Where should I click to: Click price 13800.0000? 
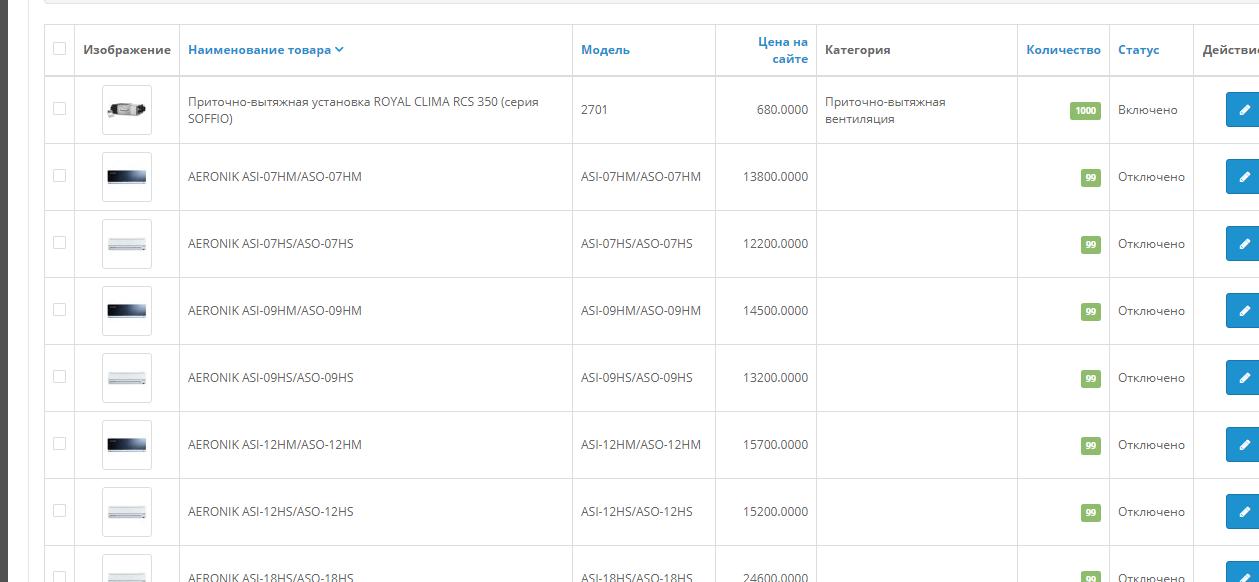(x=776, y=177)
